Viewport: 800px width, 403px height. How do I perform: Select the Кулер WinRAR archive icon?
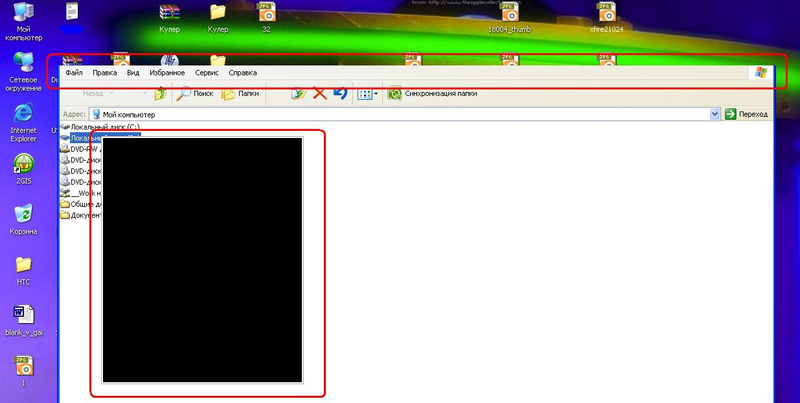(169, 18)
